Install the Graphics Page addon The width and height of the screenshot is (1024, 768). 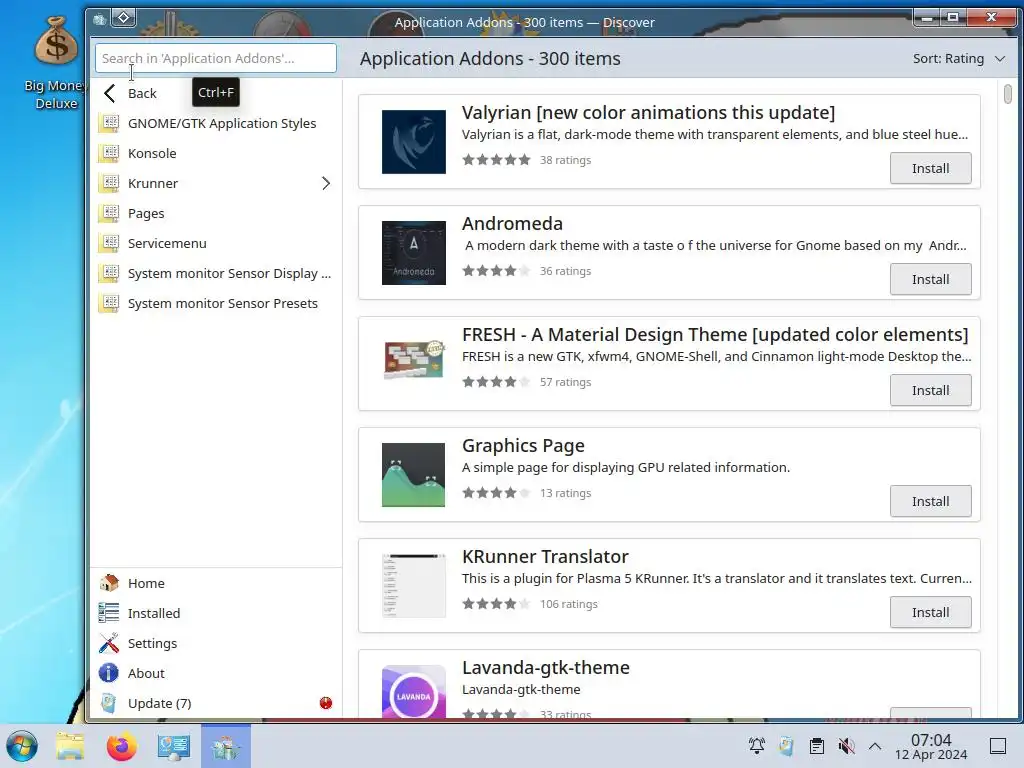pos(930,501)
